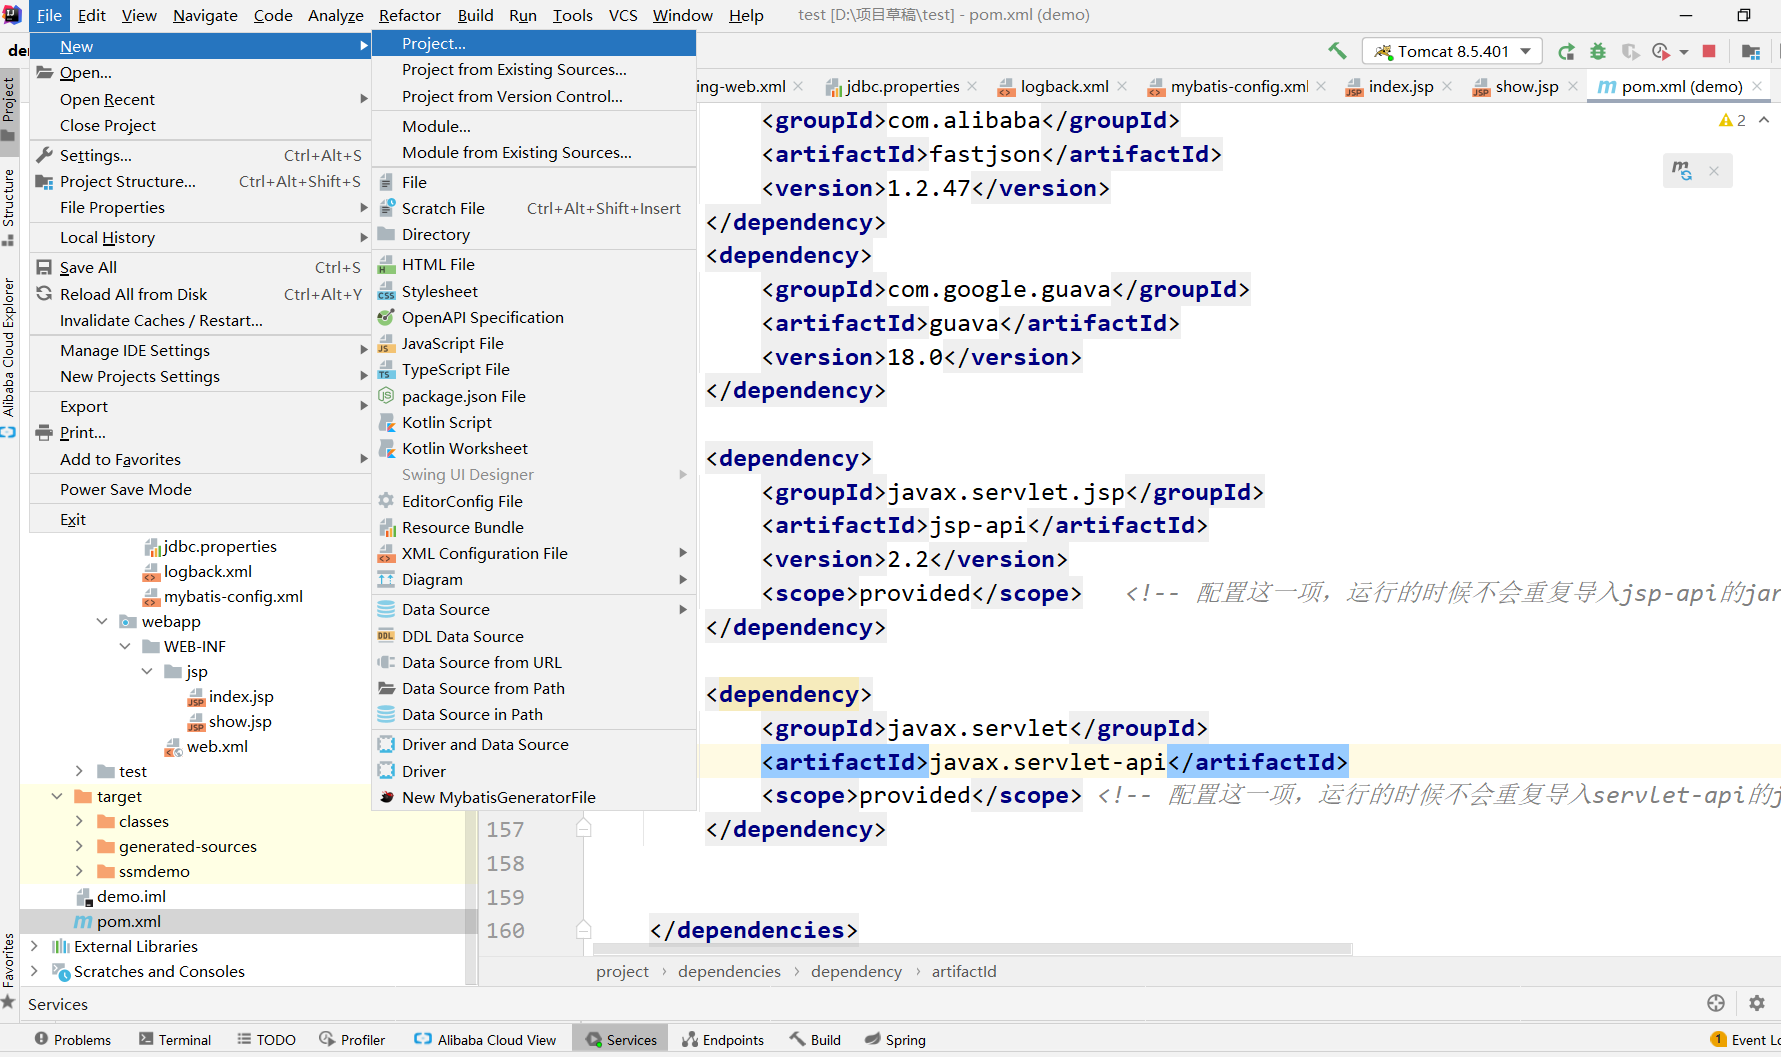This screenshot has width=1781, height=1057.
Task: Open the Services panel gear settings
Action: click(x=1757, y=1003)
